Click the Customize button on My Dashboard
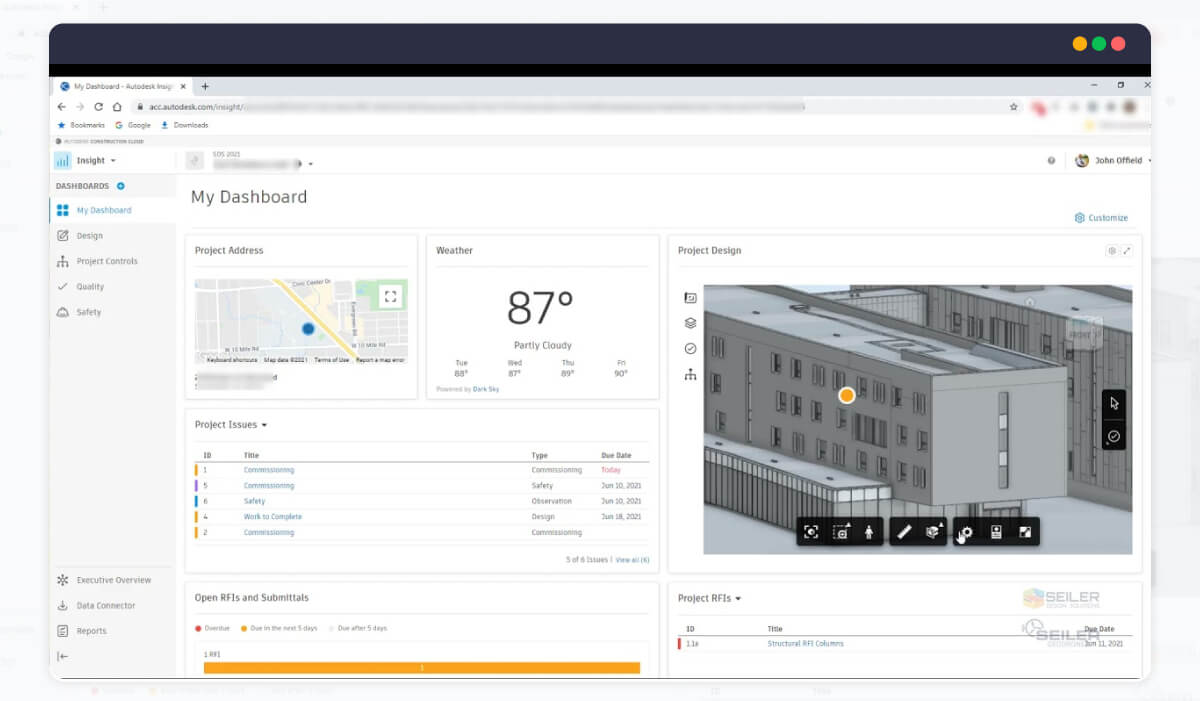This screenshot has height=701, width=1200. tap(1101, 217)
